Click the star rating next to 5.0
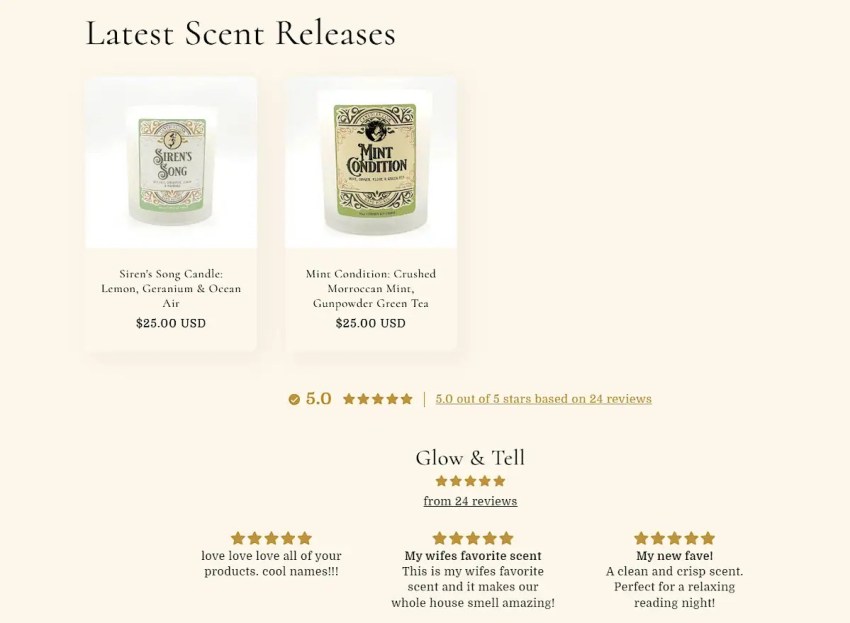This screenshot has height=623, width=850. tap(378, 399)
